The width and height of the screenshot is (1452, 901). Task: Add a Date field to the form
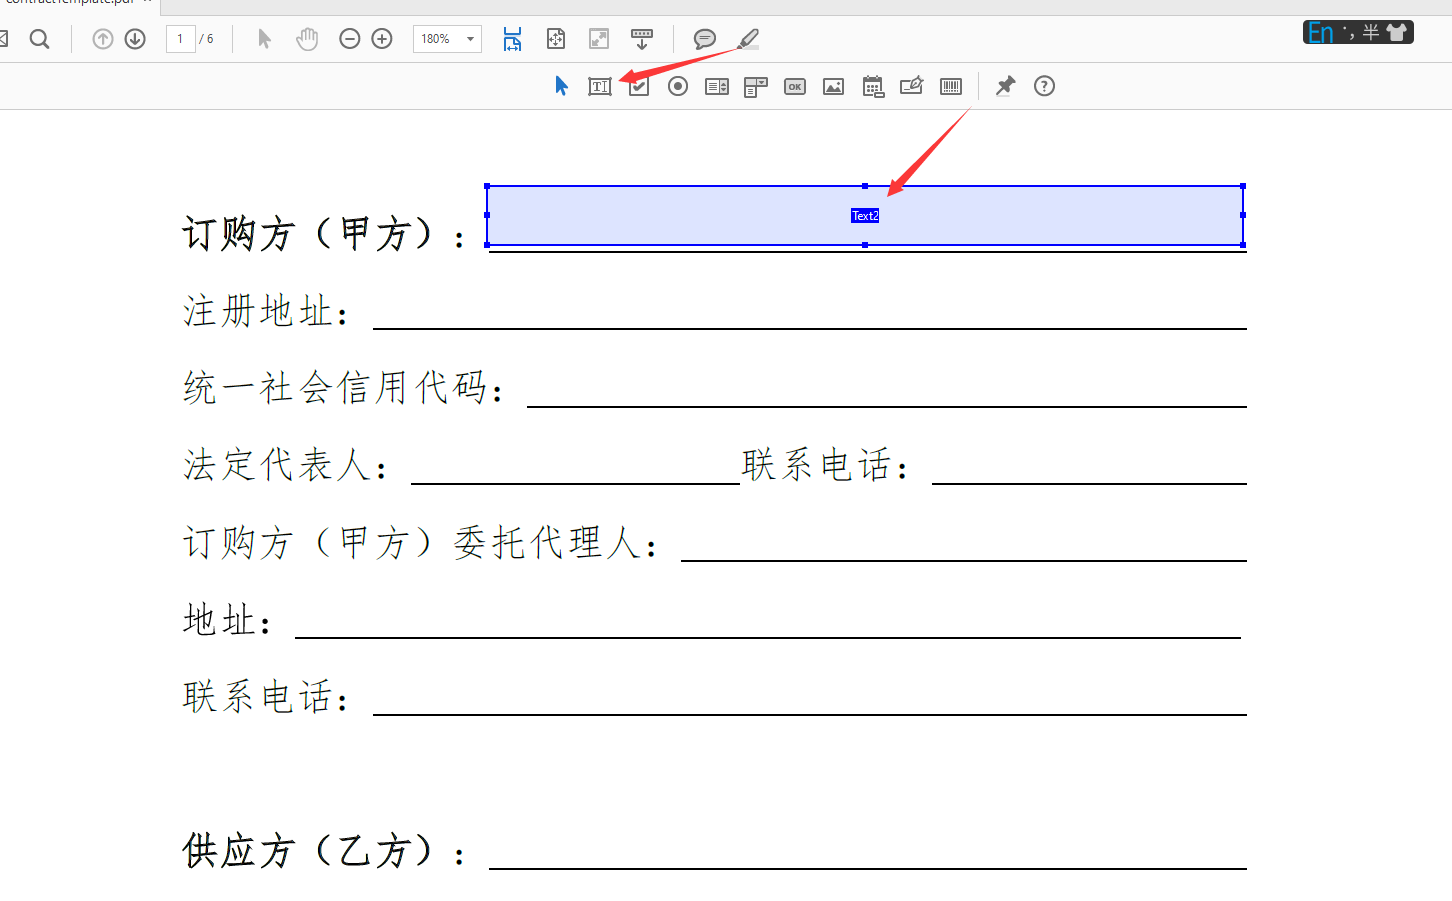pyautogui.click(x=872, y=86)
